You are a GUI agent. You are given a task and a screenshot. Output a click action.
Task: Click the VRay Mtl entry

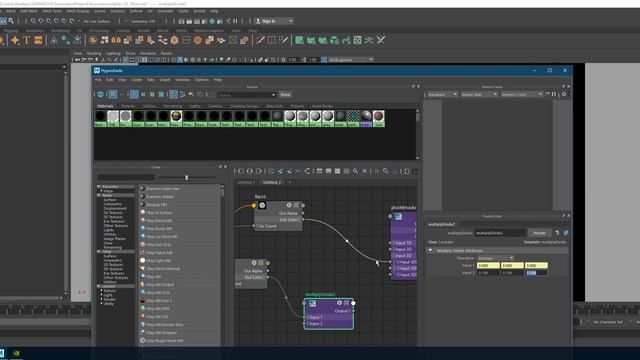[153, 277]
